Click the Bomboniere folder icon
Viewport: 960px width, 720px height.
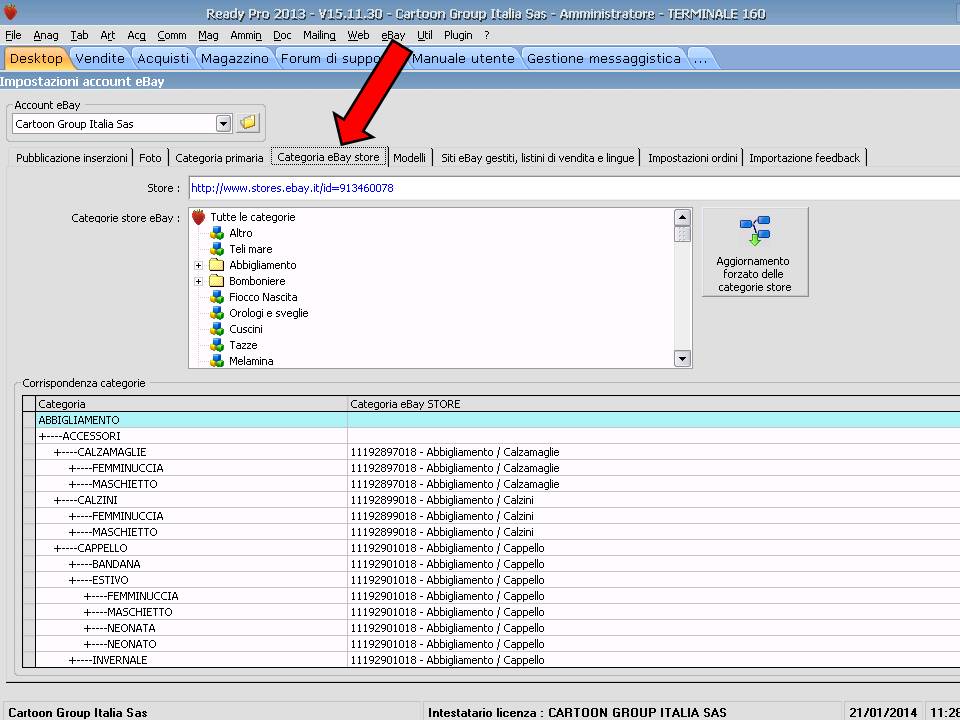tap(217, 281)
